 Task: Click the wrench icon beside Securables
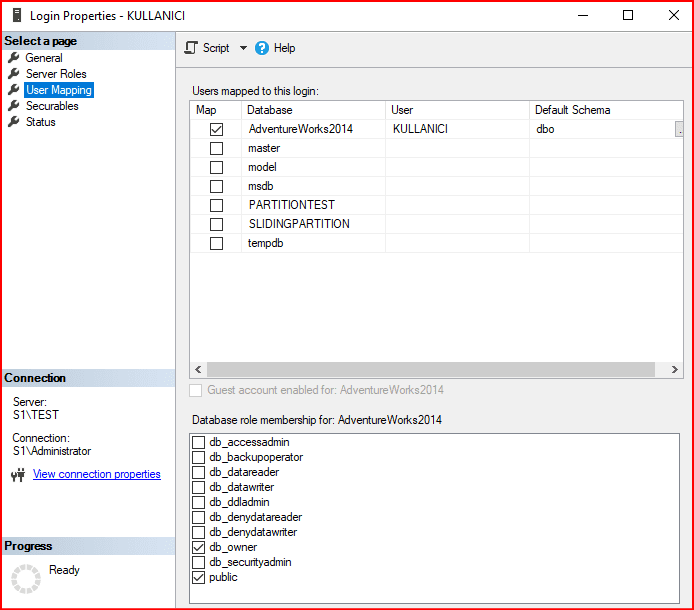[x=14, y=106]
